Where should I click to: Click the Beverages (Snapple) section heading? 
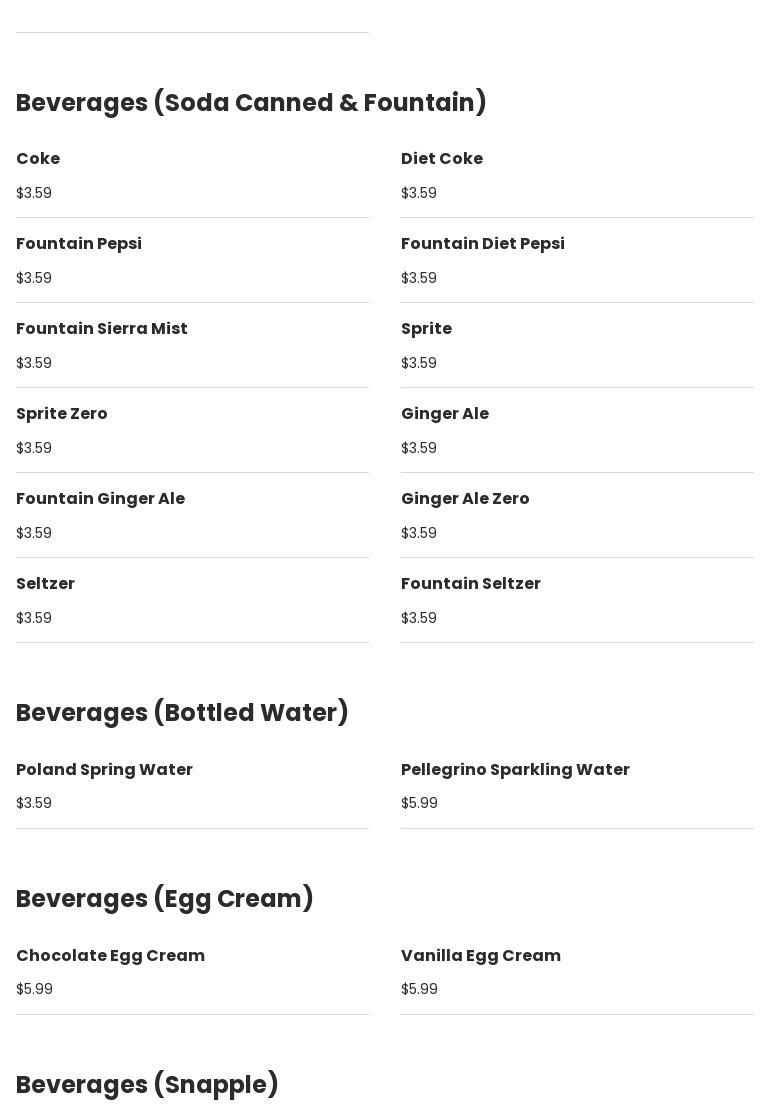pos(147,1085)
